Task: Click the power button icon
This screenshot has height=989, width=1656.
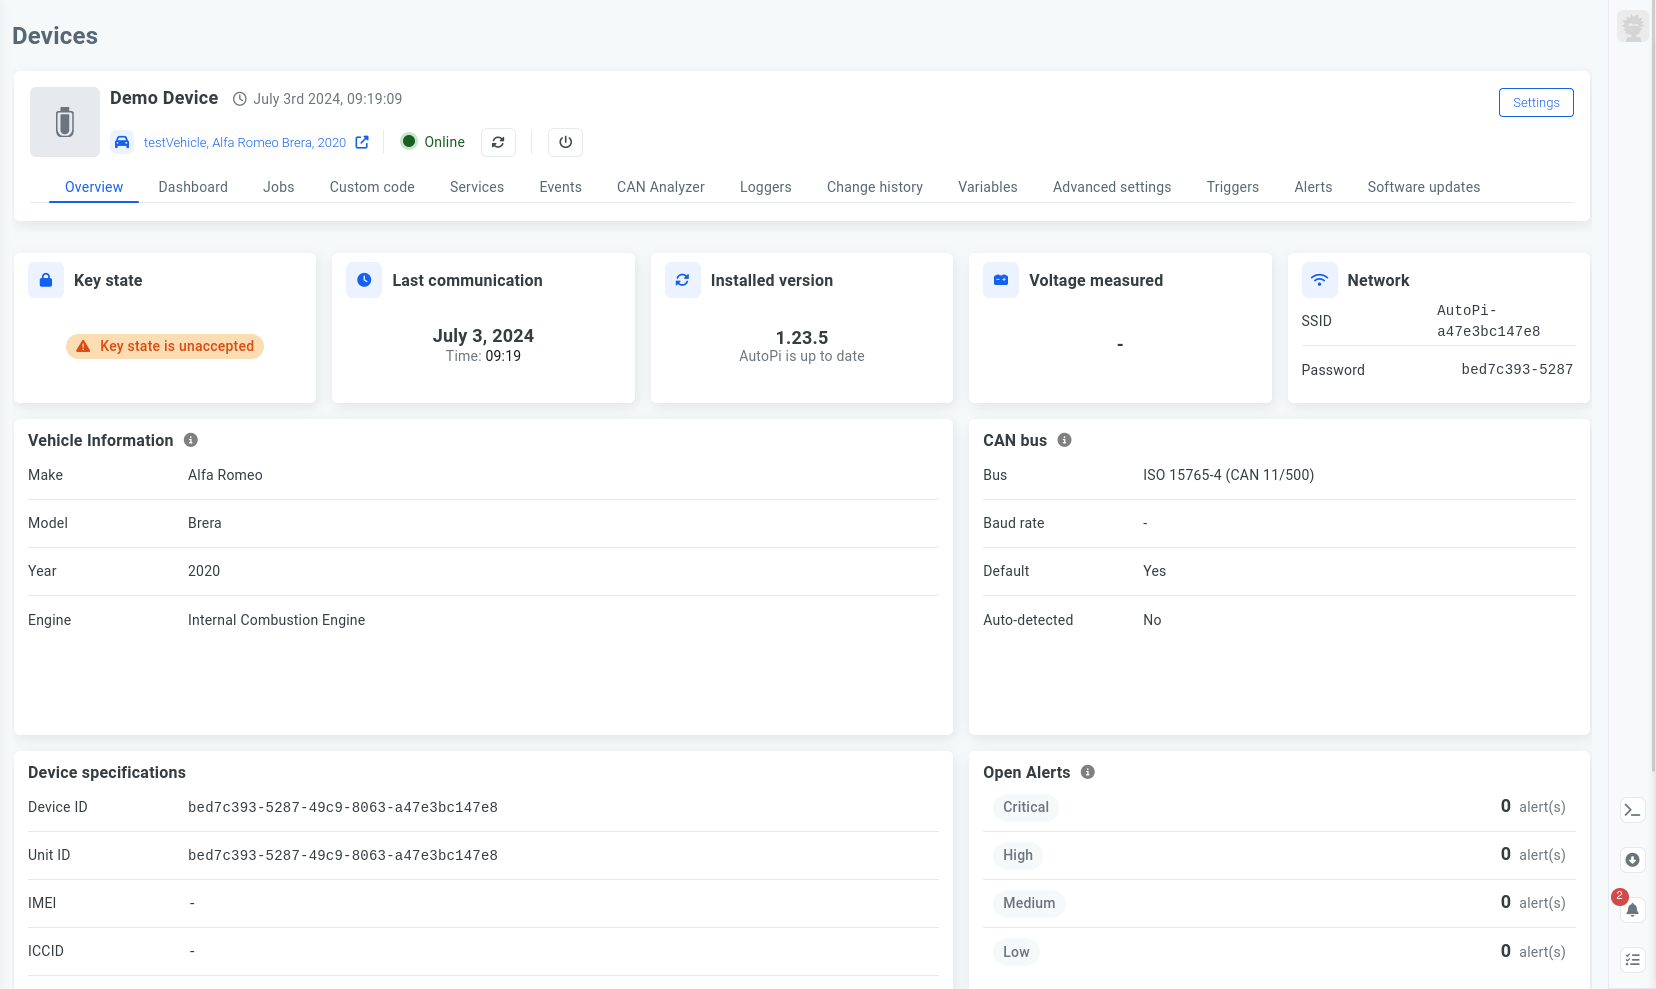Action: click(x=565, y=142)
